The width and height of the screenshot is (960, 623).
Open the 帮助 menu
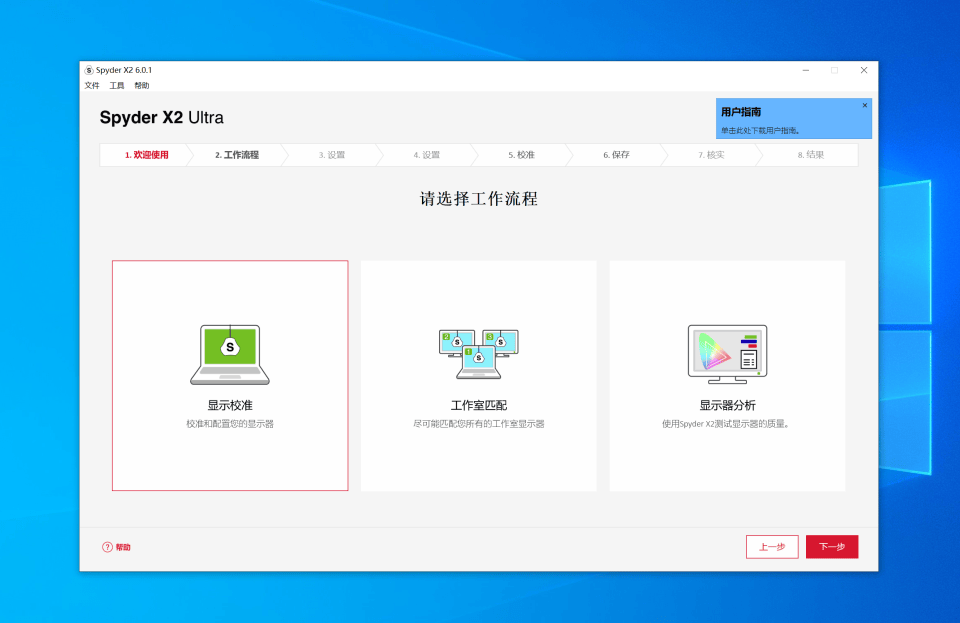(x=140, y=85)
